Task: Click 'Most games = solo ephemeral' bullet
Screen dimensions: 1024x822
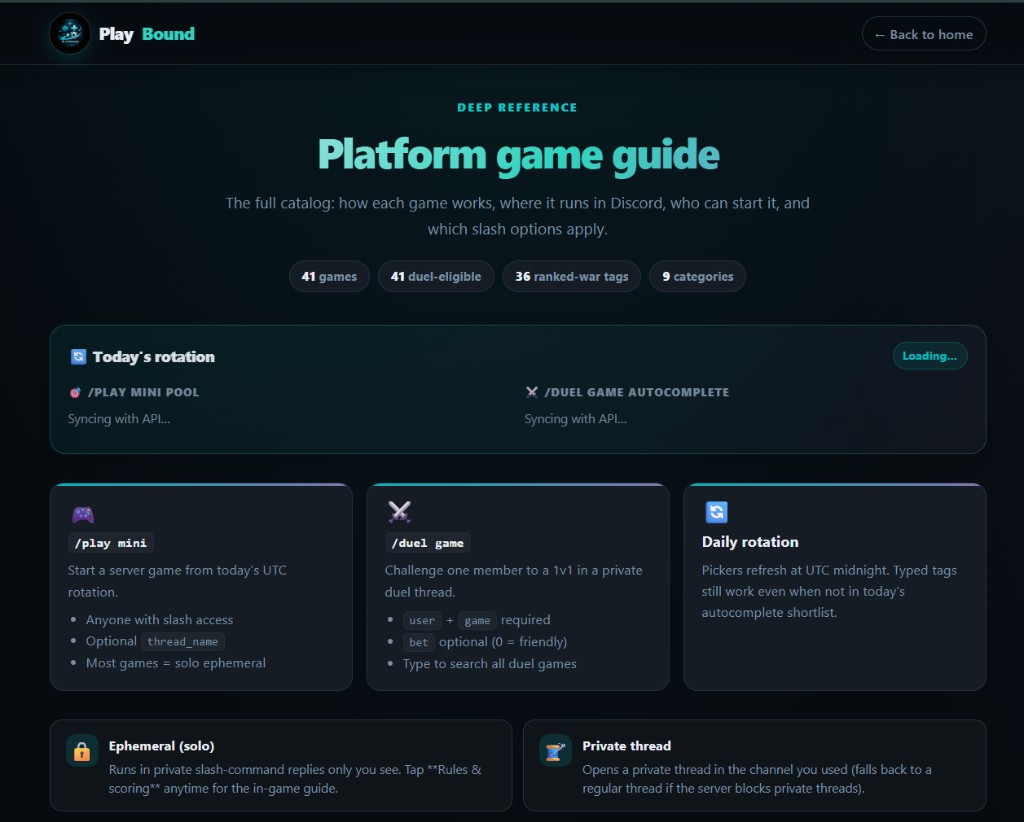Action: tap(176, 663)
